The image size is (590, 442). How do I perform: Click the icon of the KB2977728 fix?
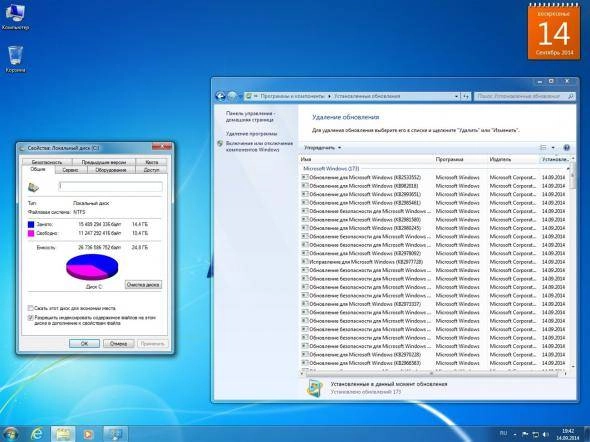point(305,261)
